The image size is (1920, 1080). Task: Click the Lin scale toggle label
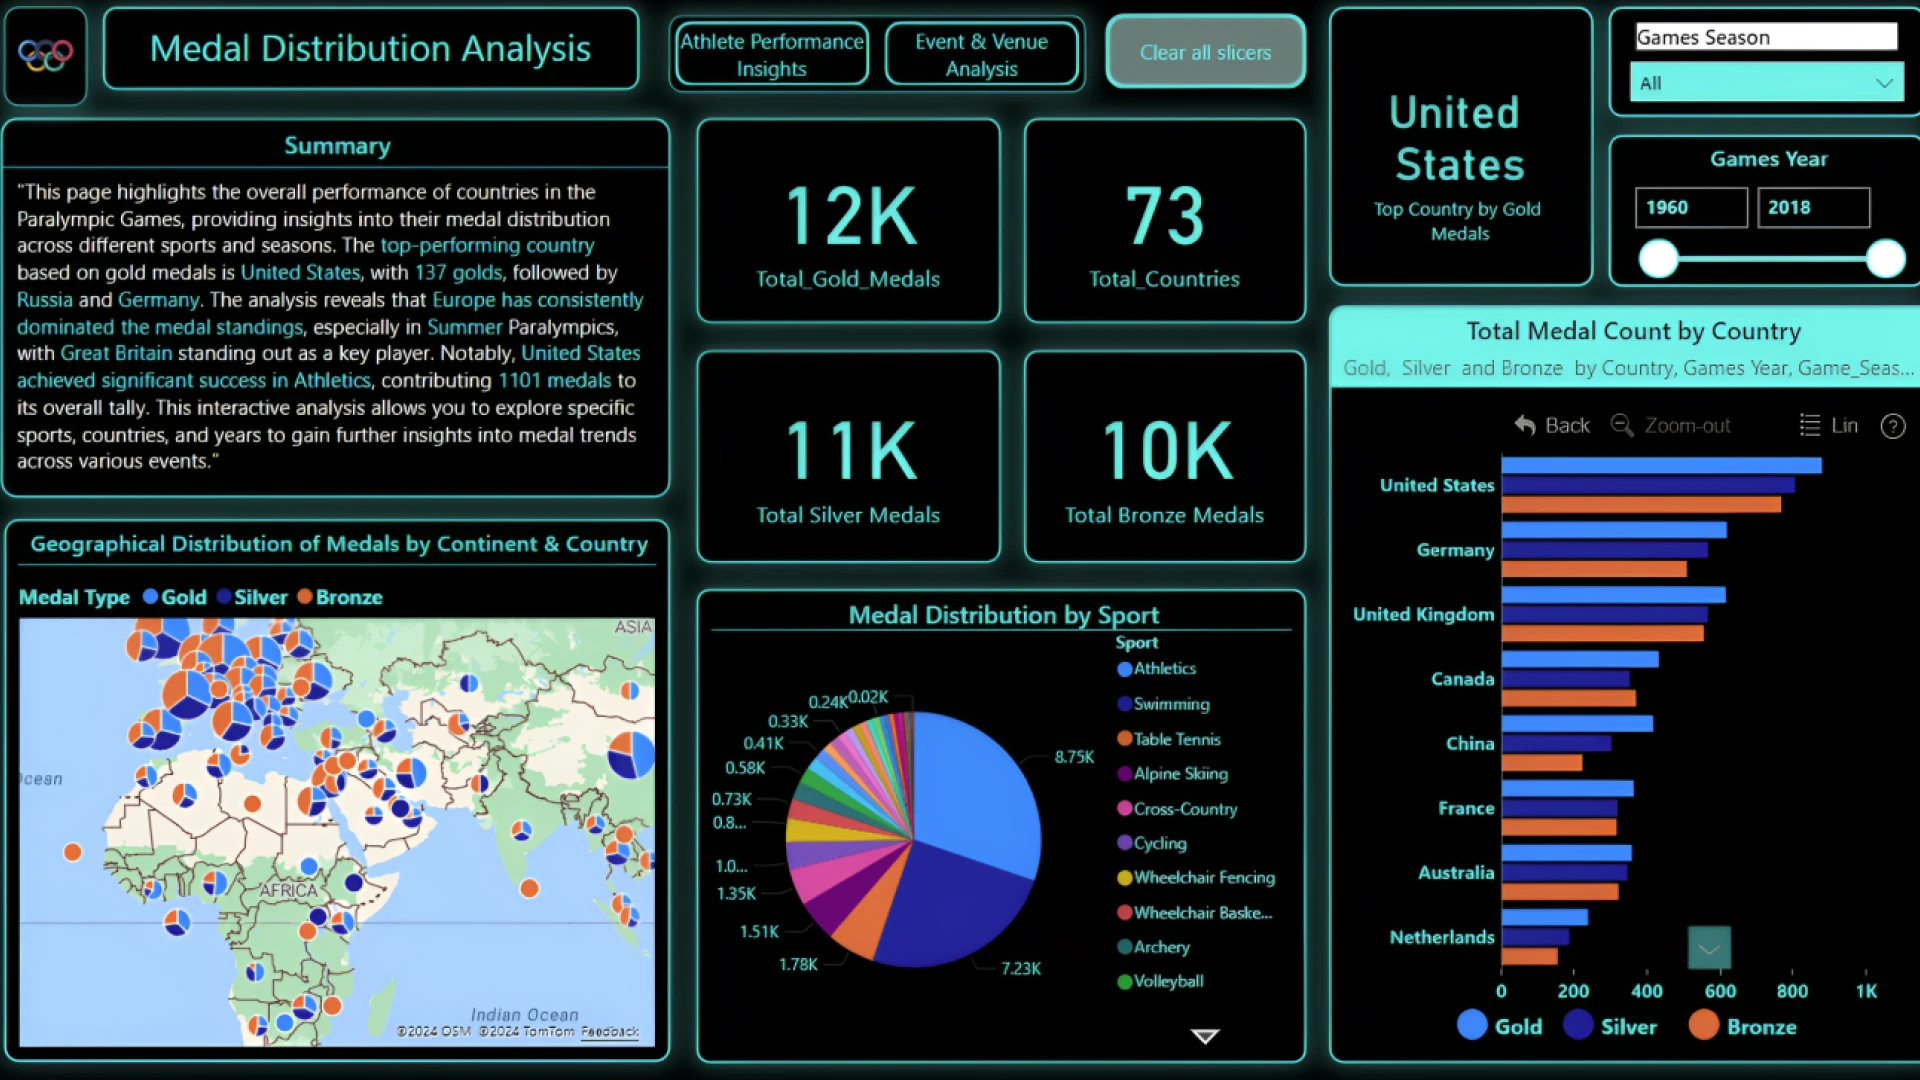pyautogui.click(x=1844, y=425)
